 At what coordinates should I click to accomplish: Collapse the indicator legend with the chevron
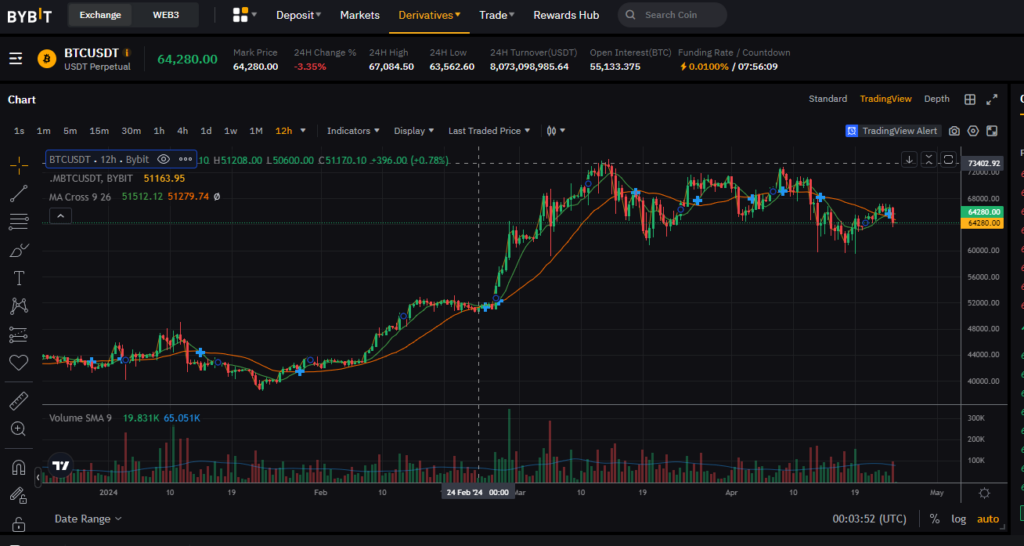coord(60,216)
